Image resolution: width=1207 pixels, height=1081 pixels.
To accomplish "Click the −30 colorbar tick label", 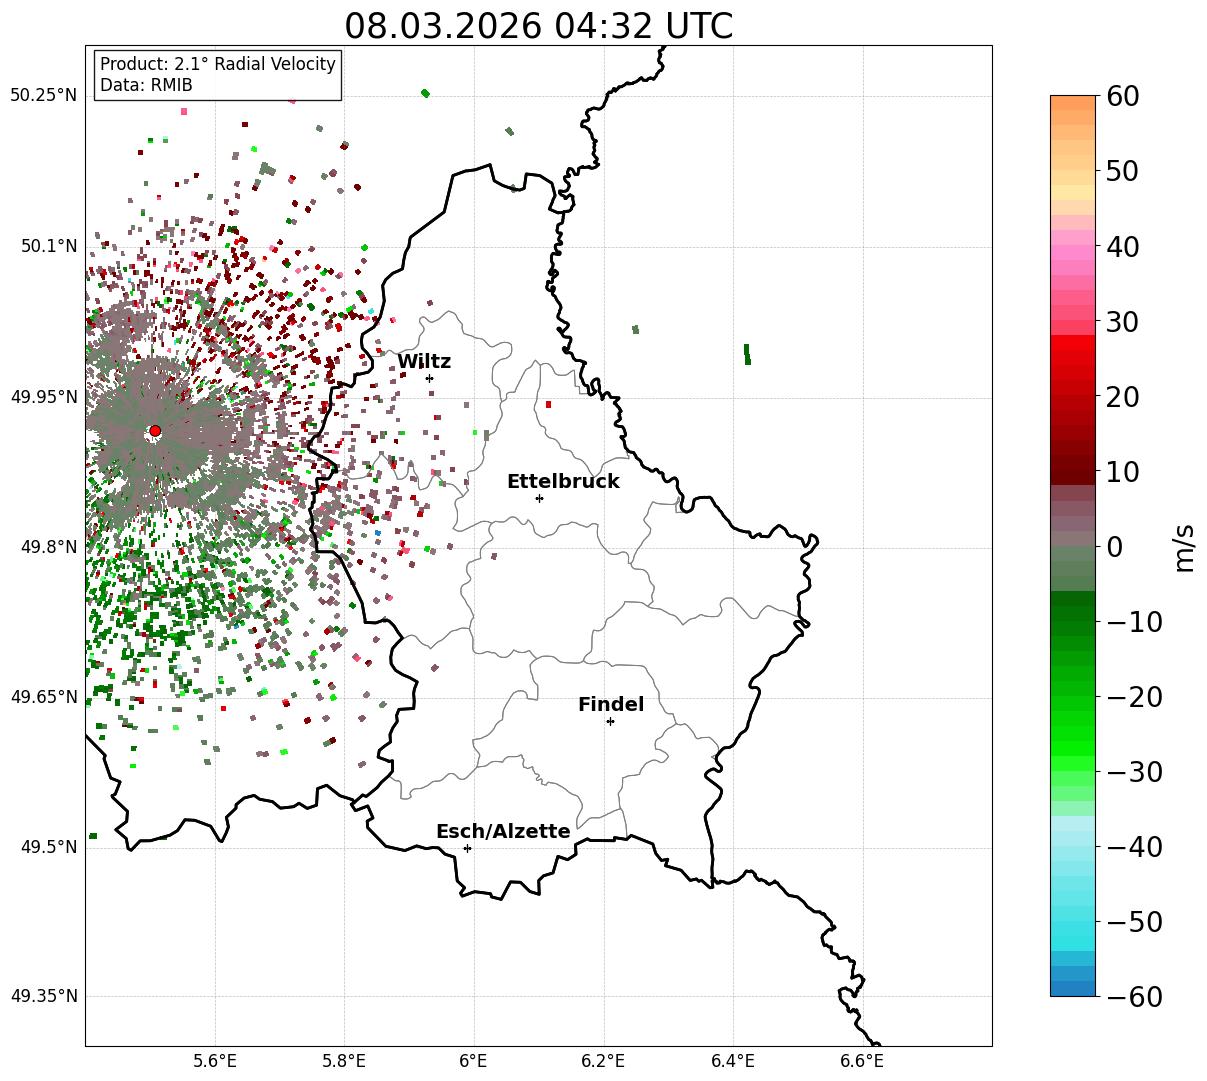I will 1134,772.
